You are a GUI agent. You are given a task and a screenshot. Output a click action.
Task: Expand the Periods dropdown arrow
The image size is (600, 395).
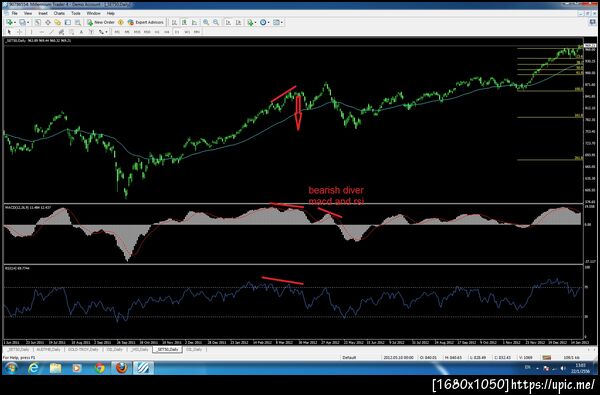(x=269, y=22)
